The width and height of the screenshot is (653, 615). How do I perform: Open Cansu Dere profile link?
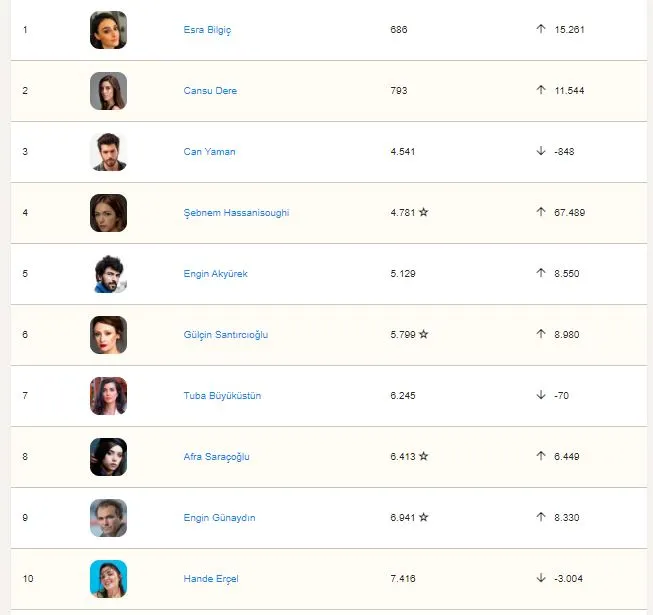(x=210, y=91)
